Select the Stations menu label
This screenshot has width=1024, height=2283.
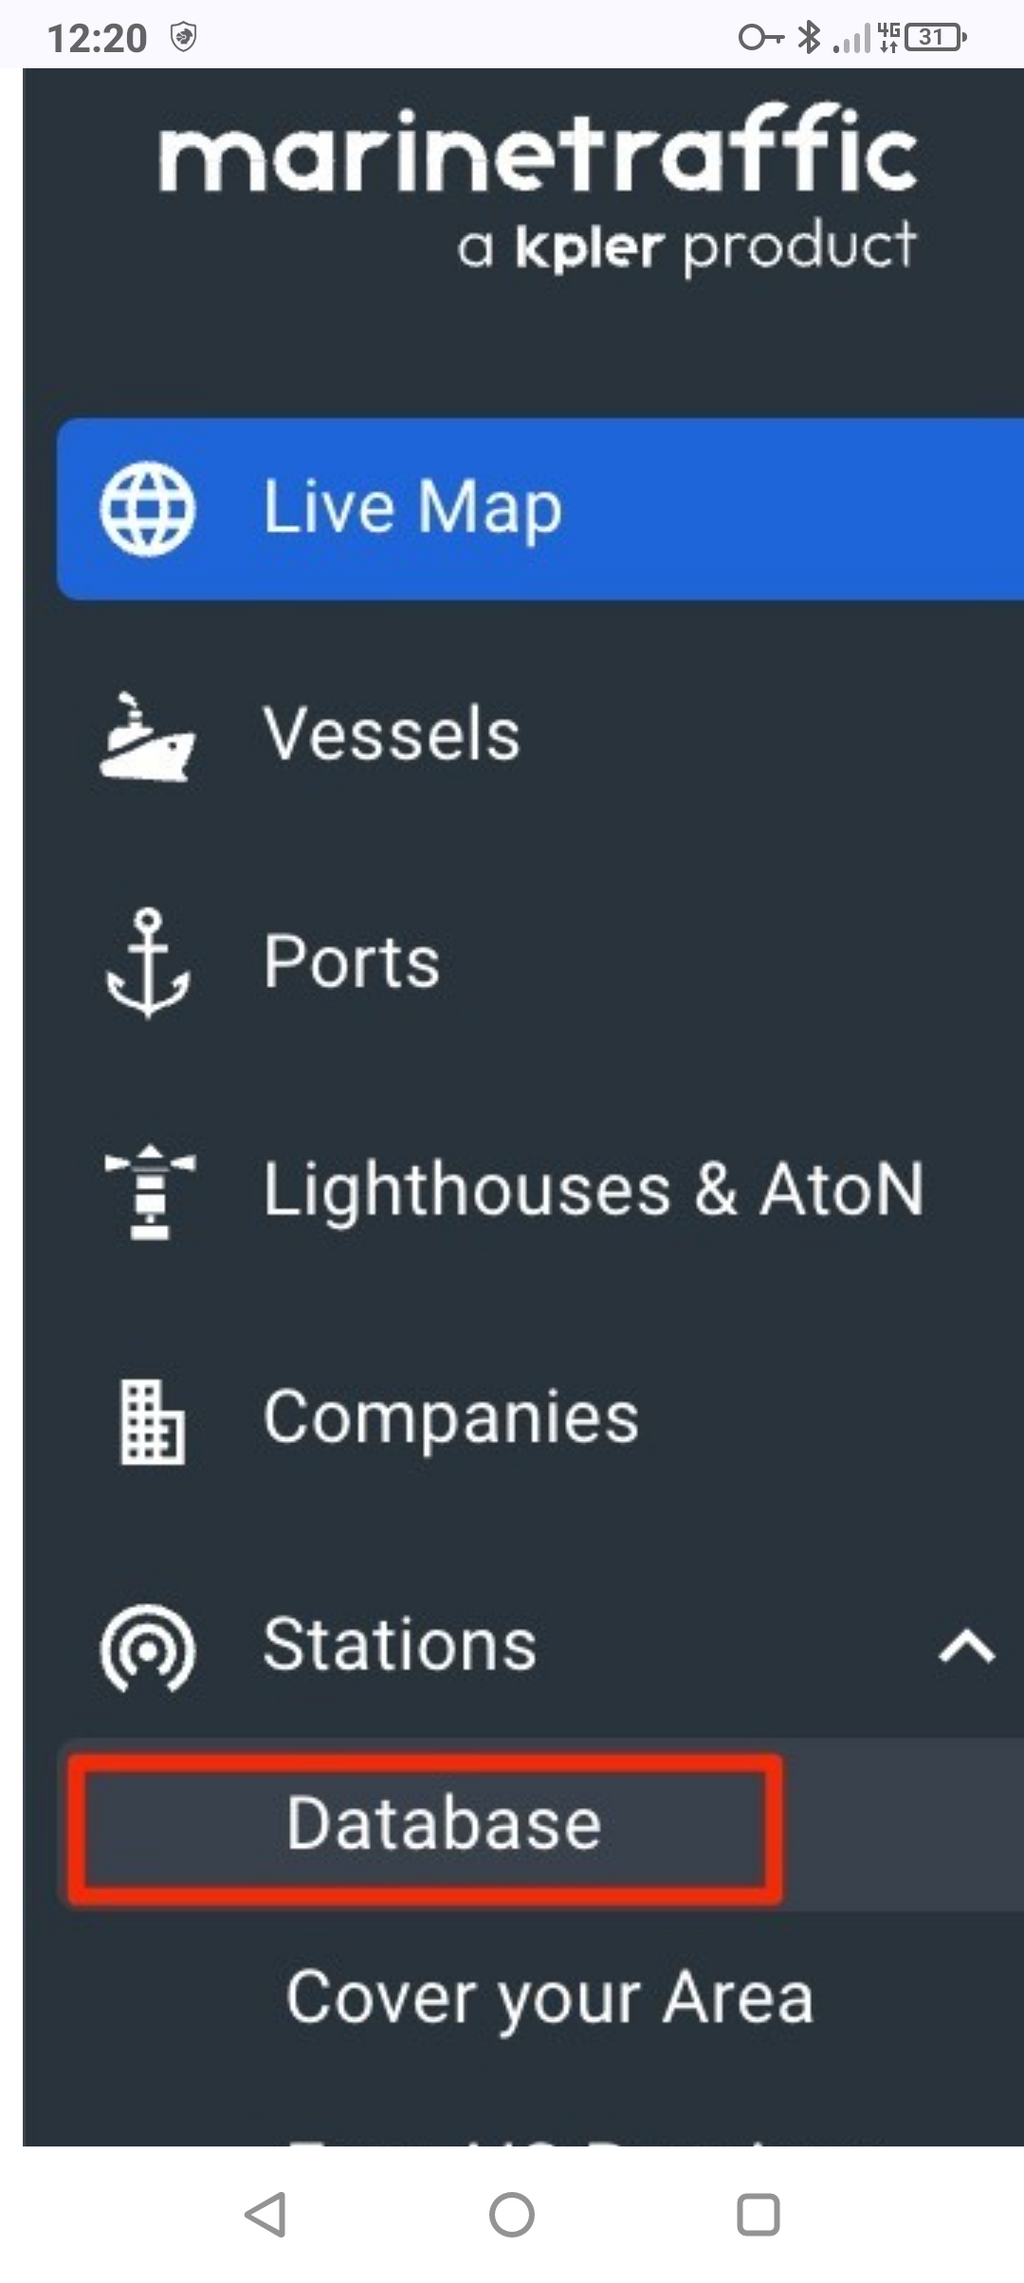(x=399, y=1645)
